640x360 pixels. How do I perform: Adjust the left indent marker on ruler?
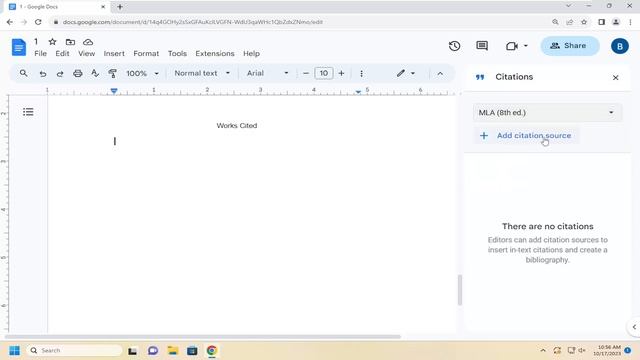(114, 91)
